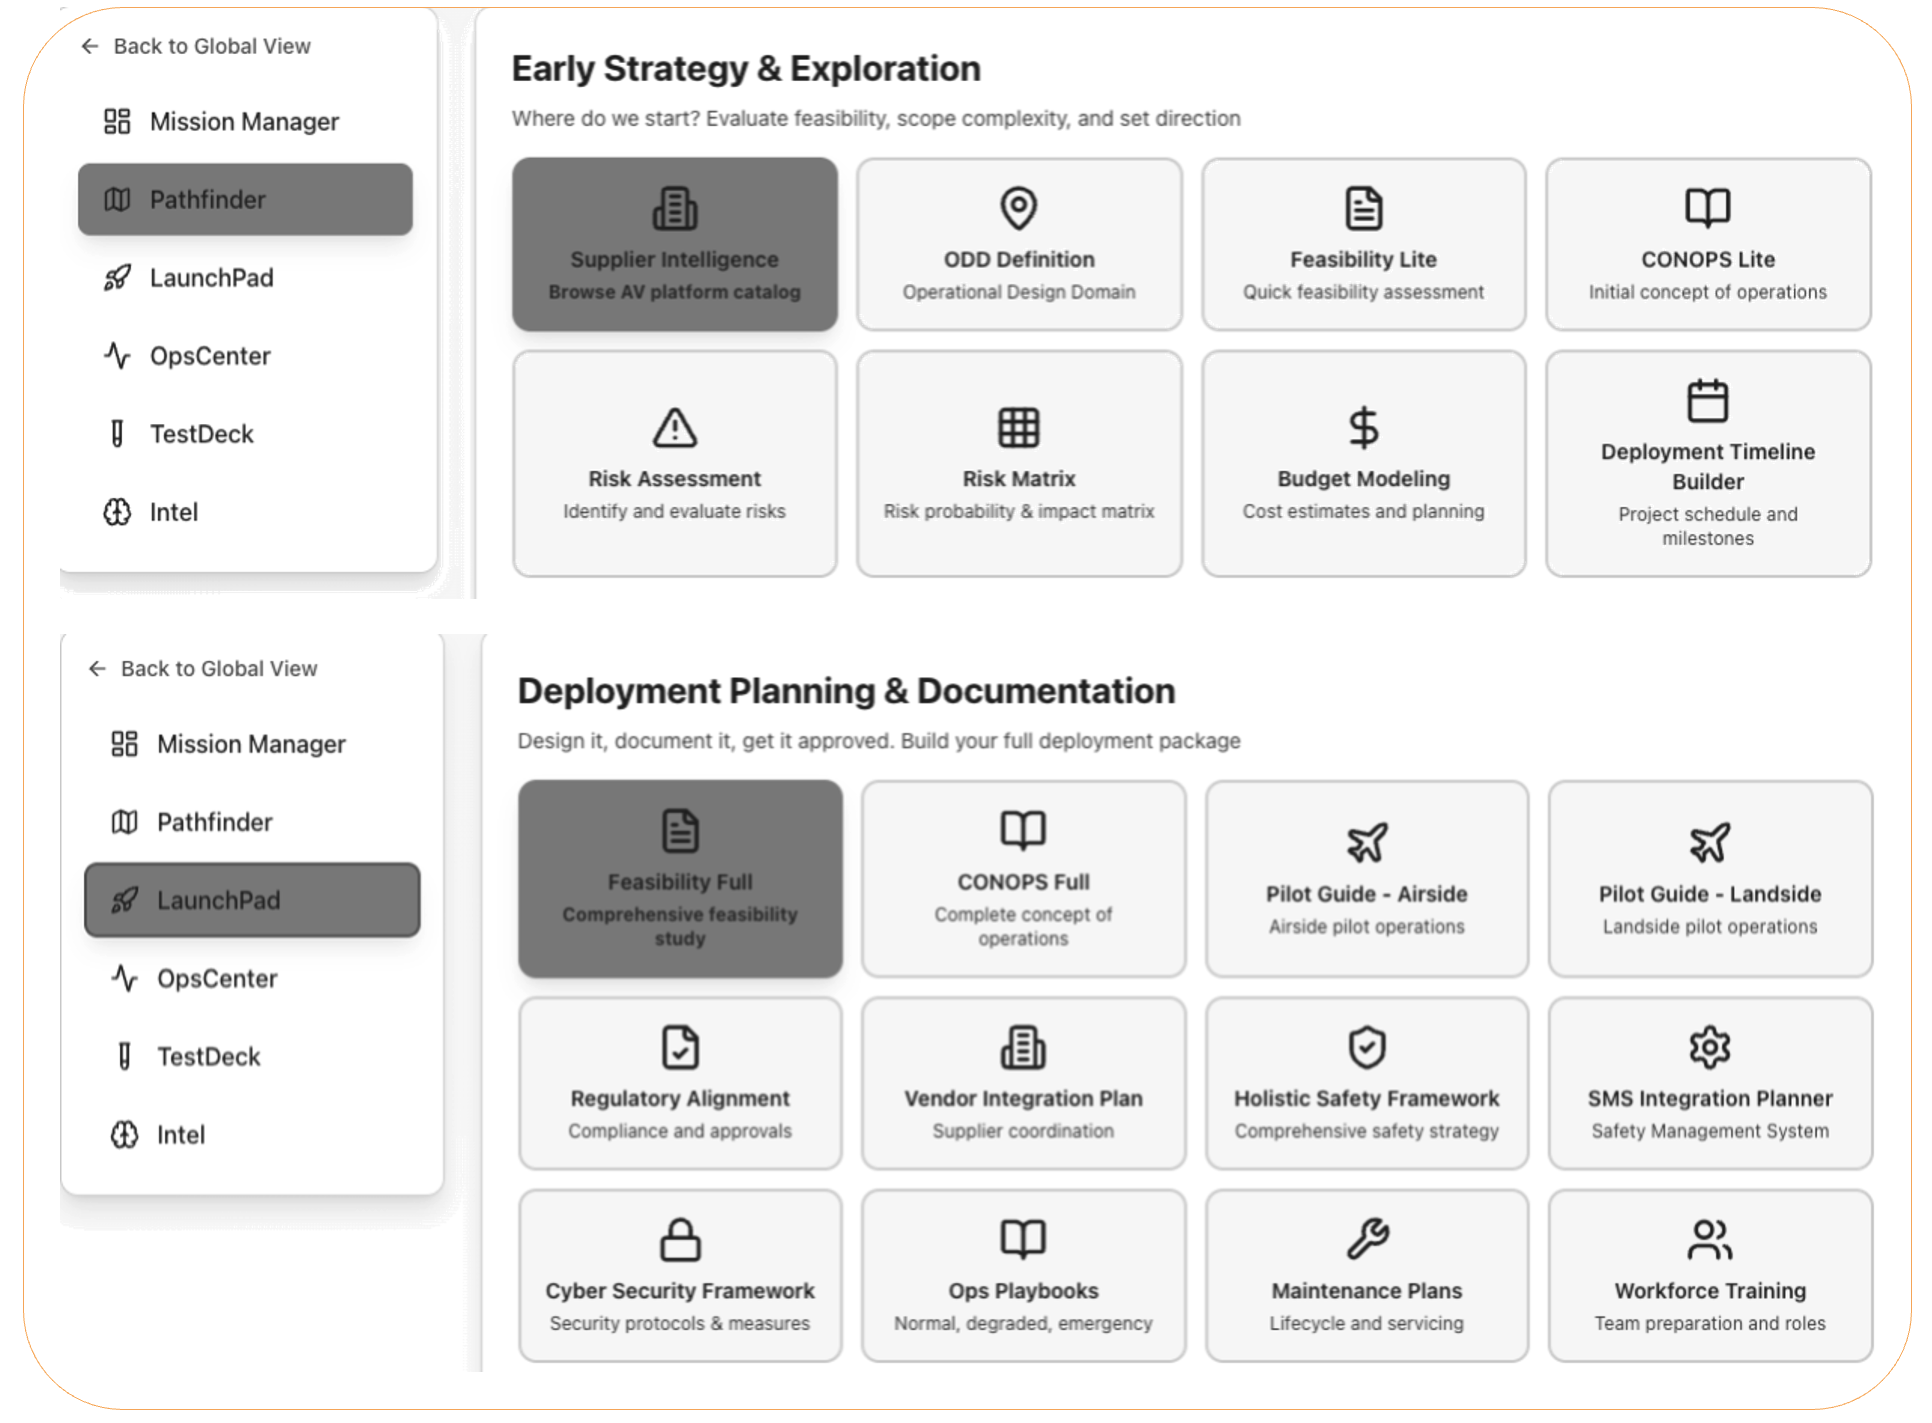Click the Cyber Security Framework lock icon
The image size is (1932, 1423).
[680, 1239]
